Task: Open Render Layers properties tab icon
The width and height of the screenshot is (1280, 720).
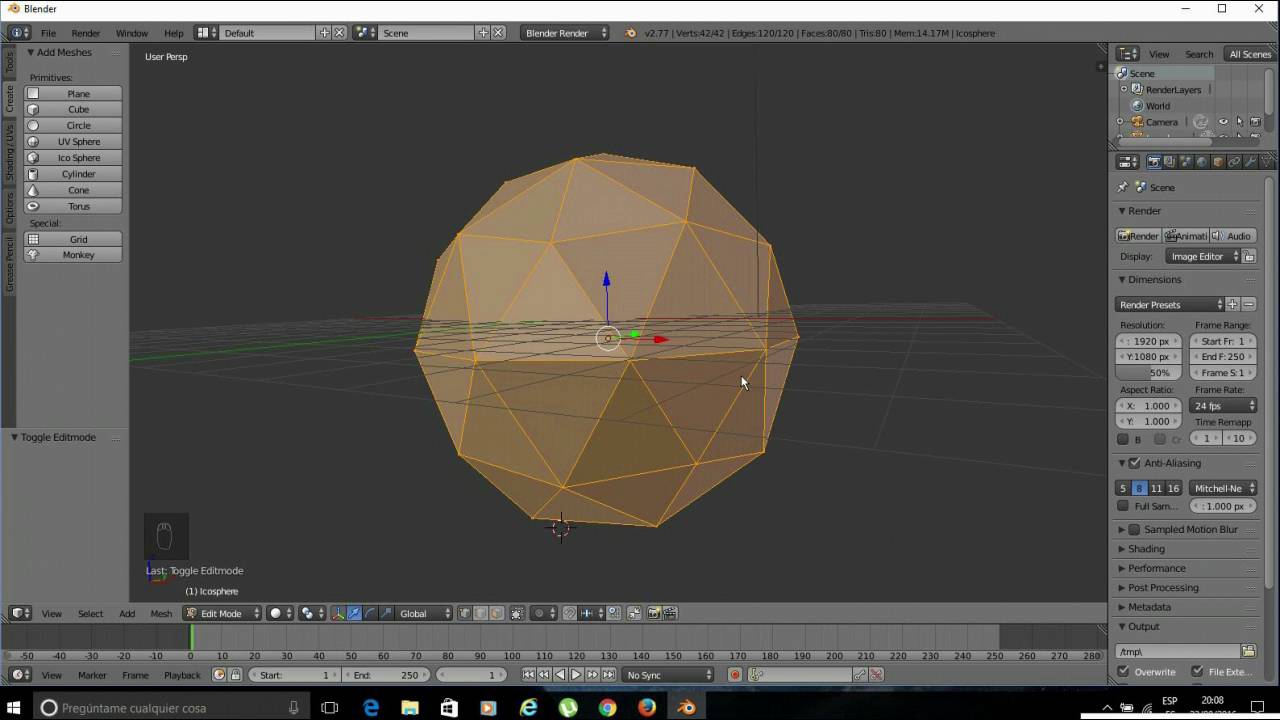Action: coord(1170,161)
